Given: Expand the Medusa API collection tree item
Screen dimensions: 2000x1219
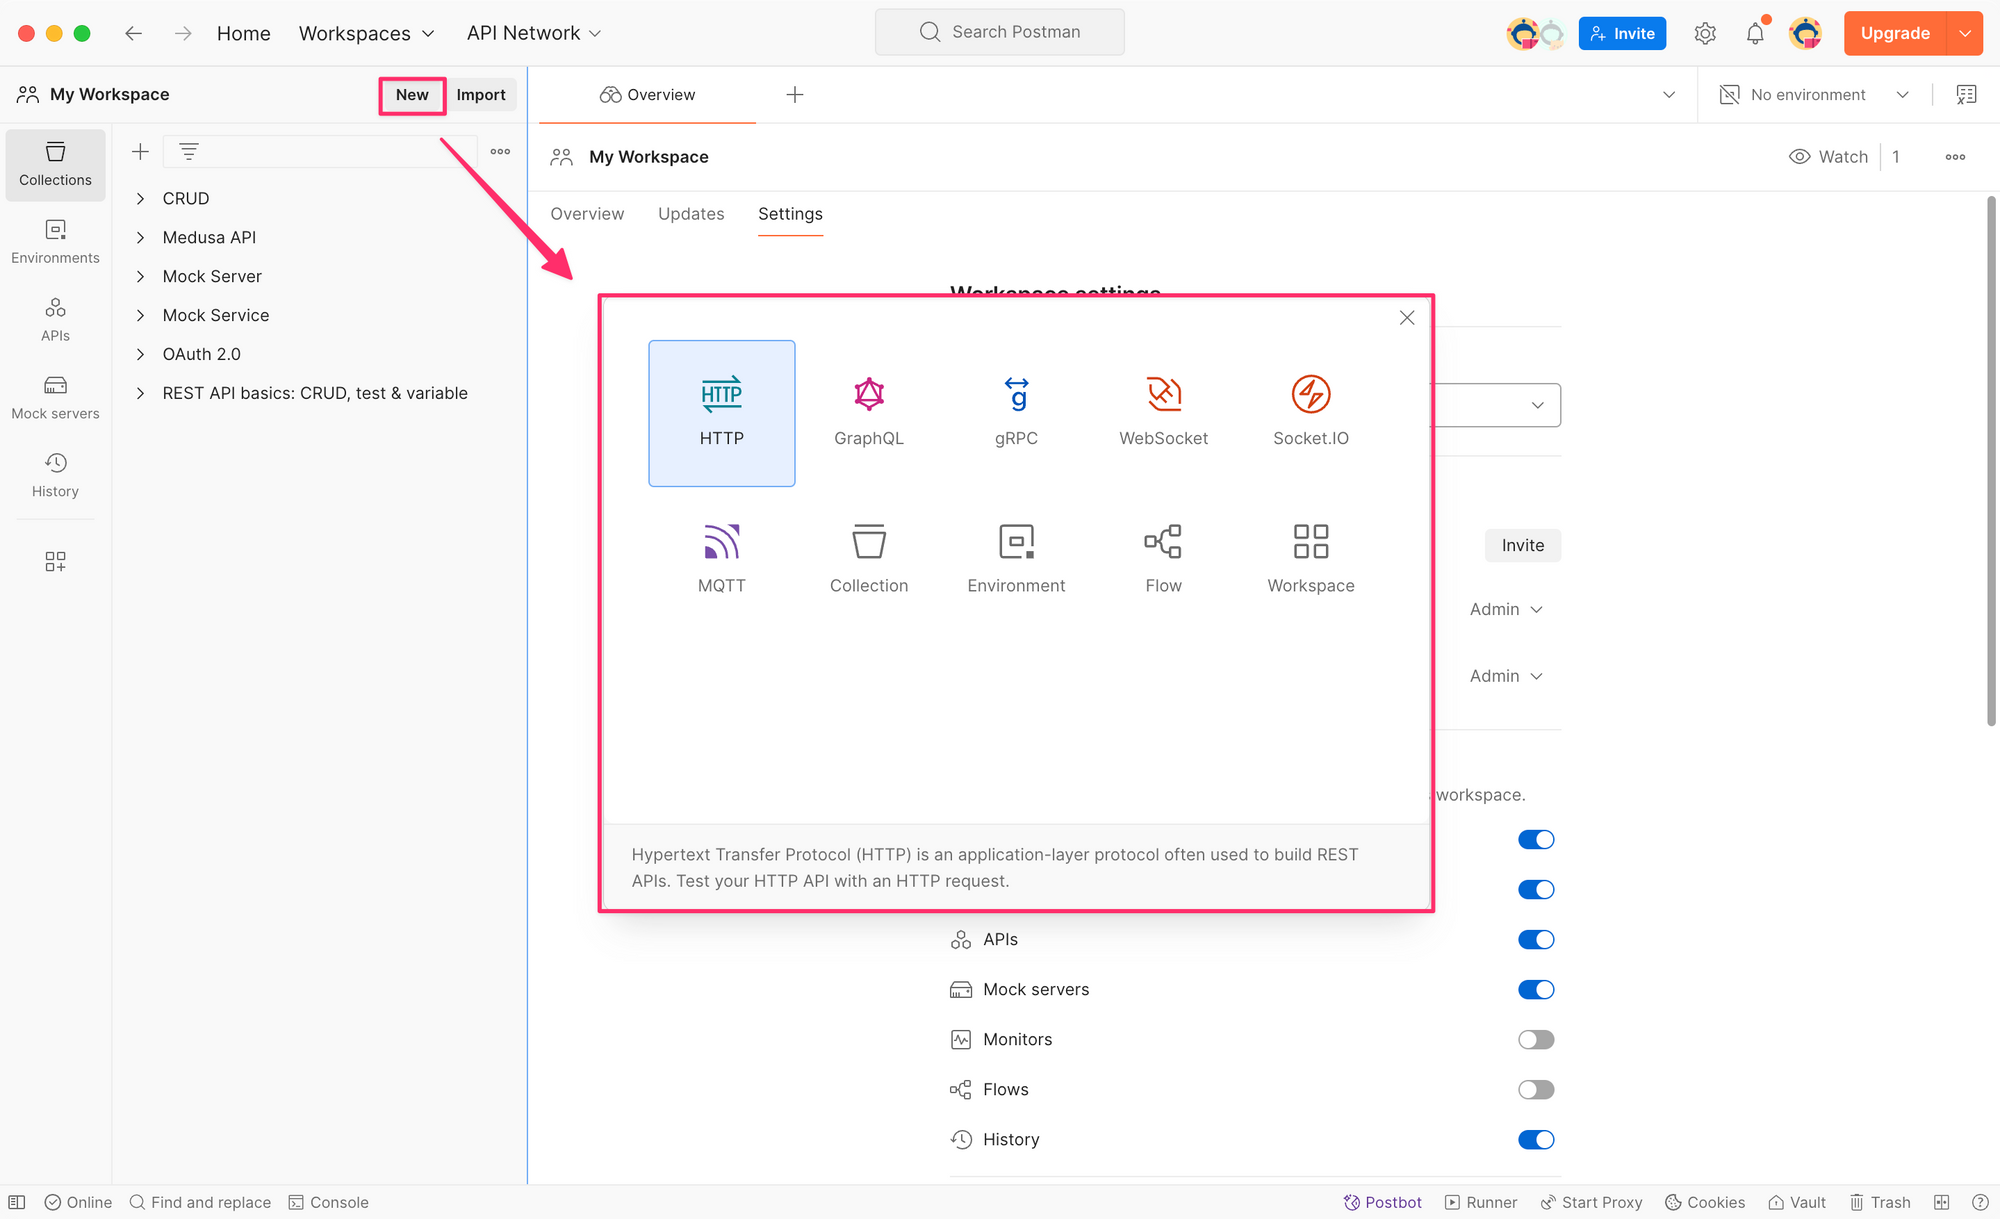Looking at the screenshot, I should point(139,237).
